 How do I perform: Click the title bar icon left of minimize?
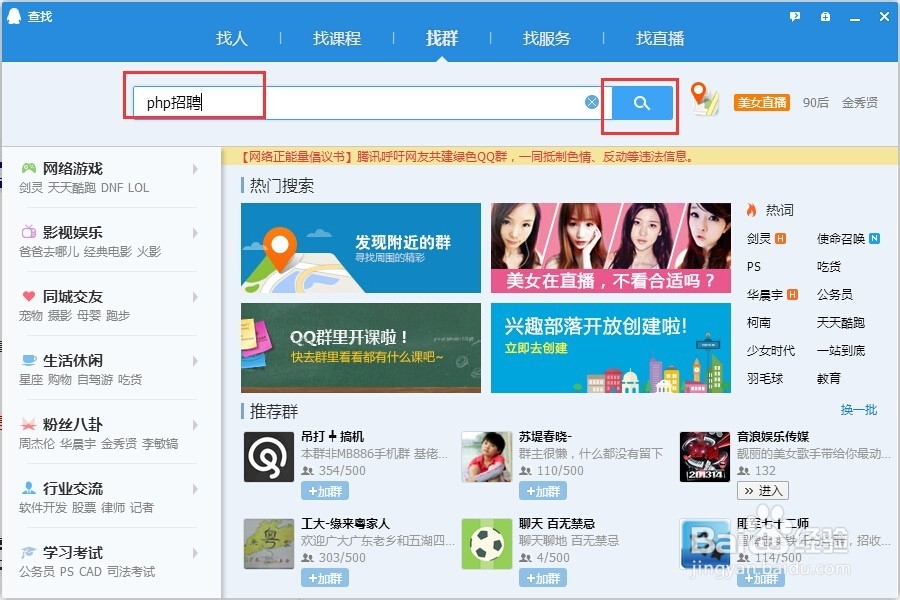(825, 17)
